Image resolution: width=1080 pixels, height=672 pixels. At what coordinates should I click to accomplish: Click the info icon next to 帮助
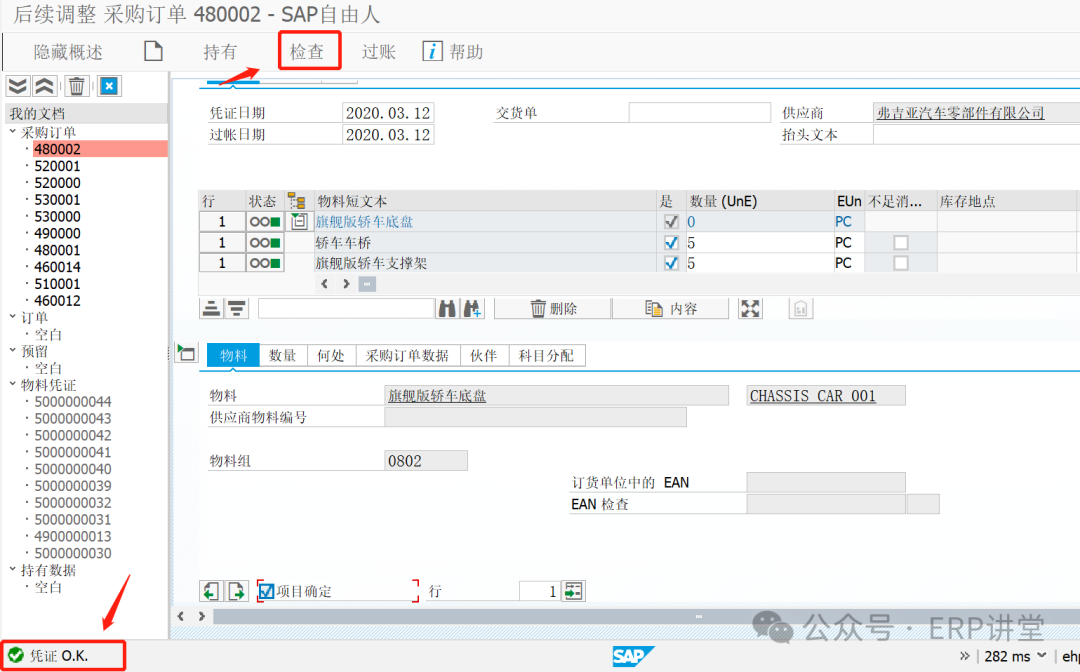[x=432, y=51]
